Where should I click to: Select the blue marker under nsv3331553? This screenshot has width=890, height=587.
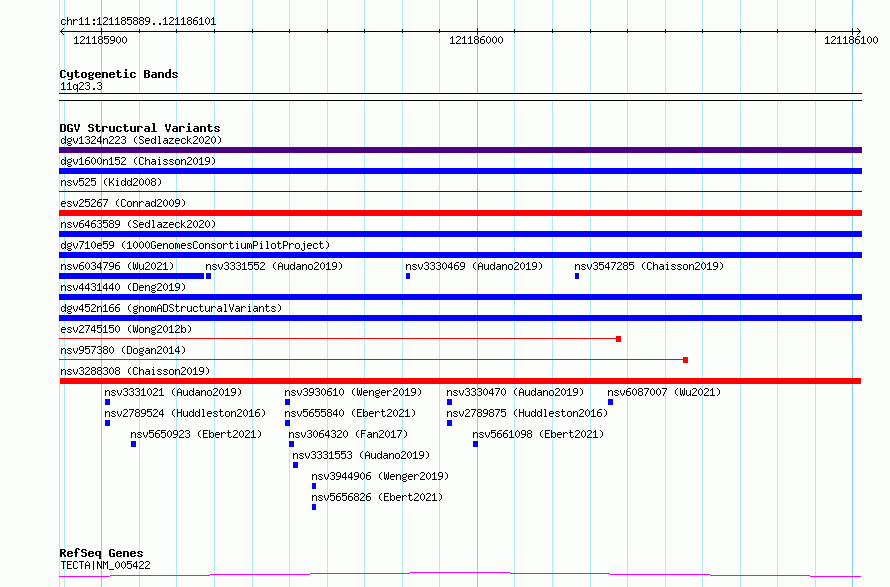[295, 465]
